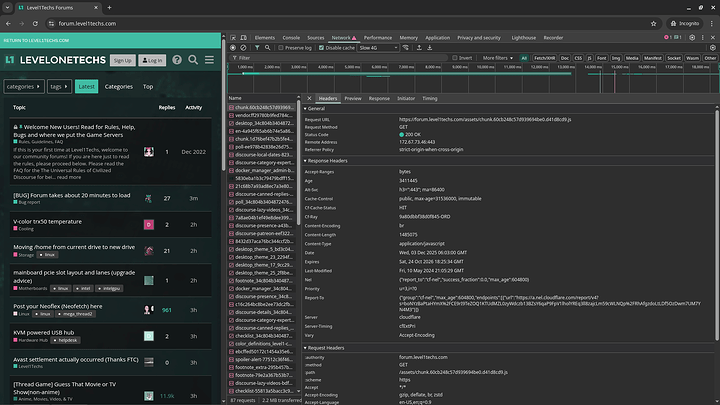
Task: Open the Preview tab for the request
Action: tap(353, 99)
